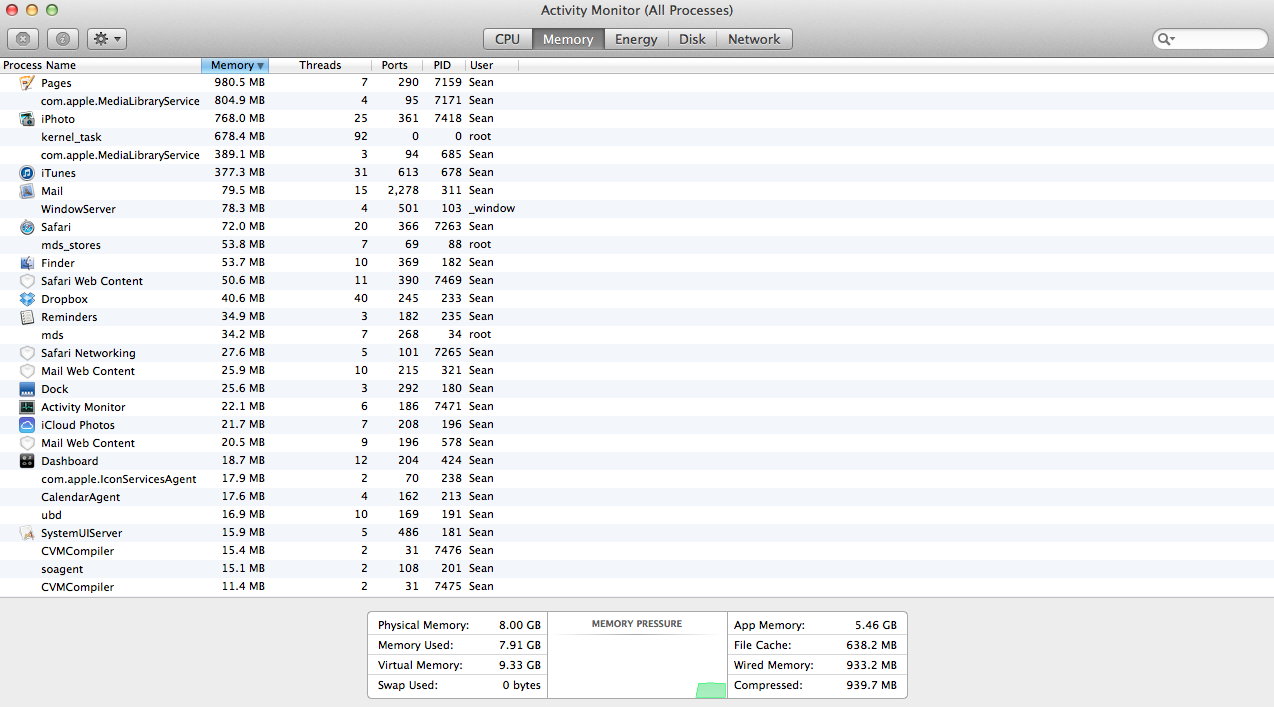Force quit process with the X toolbar button
1274x707 pixels.
pyautogui.click(x=23, y=39)
